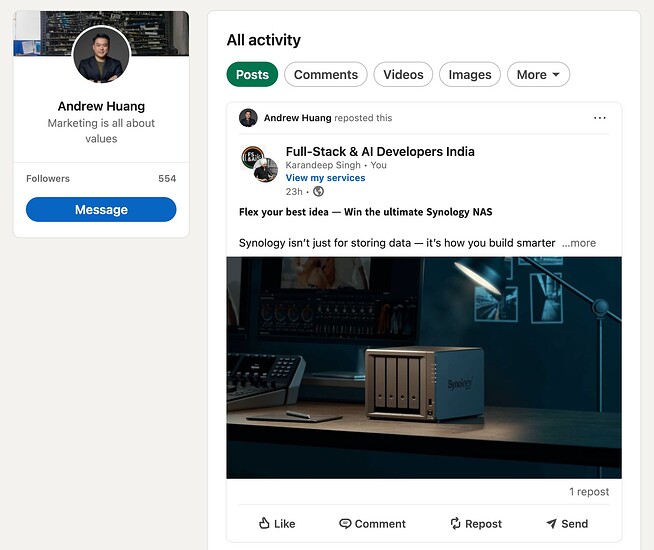Switch to the Comments tab

point(326,75)
